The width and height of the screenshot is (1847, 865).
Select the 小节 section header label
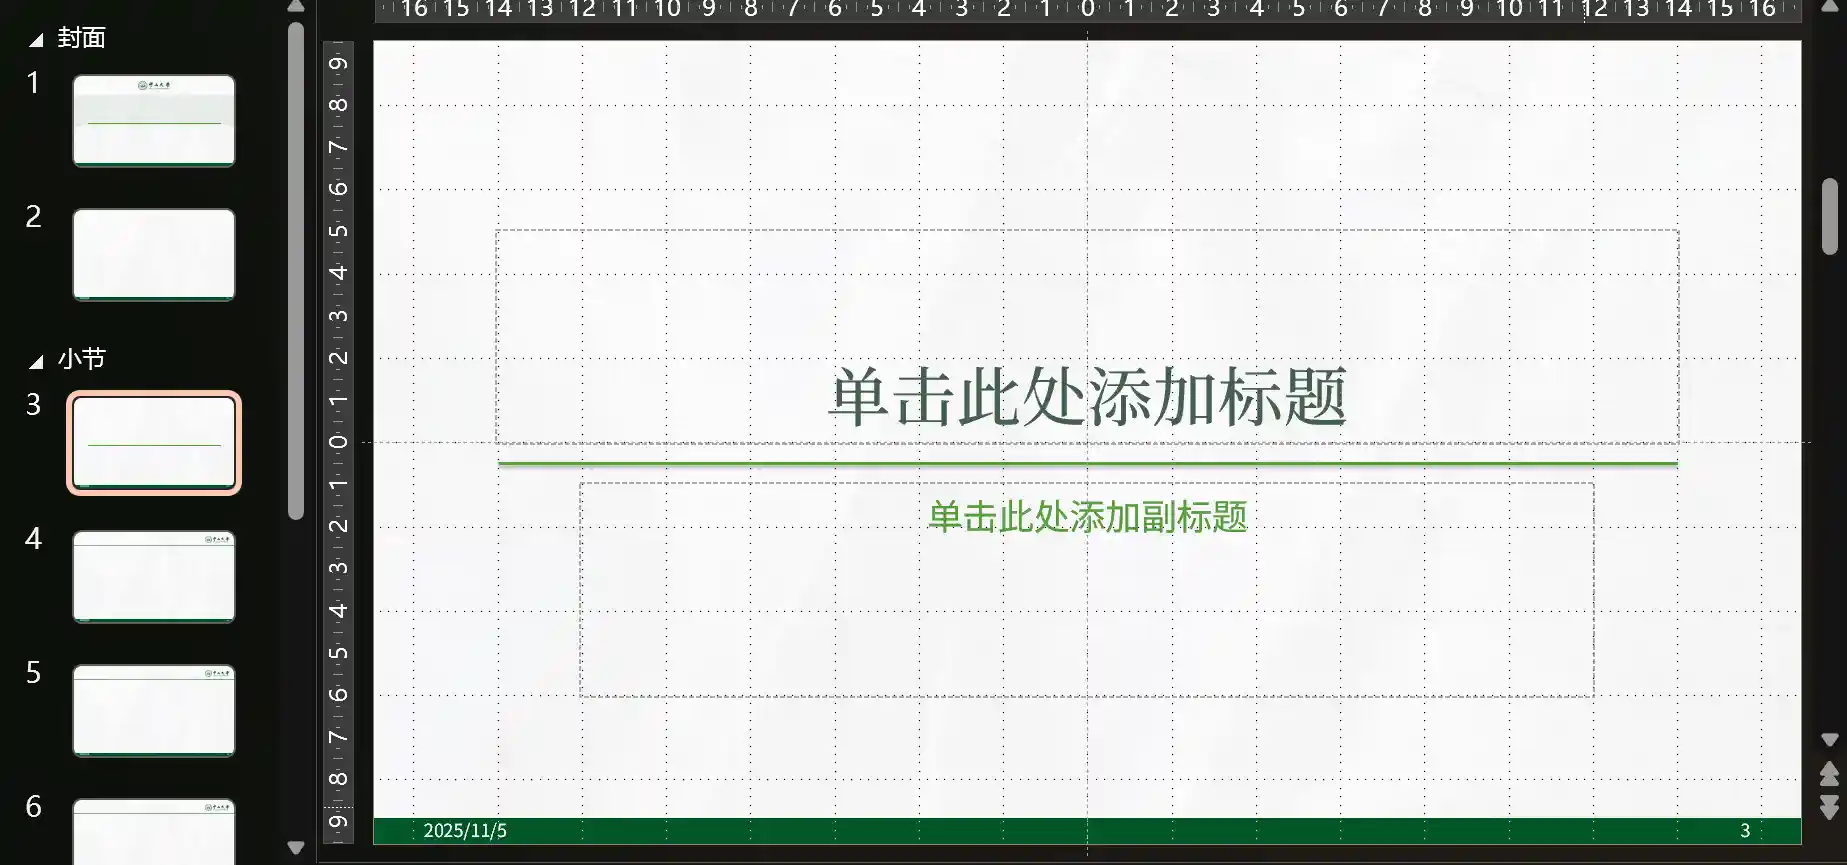[x=81, y=359]
